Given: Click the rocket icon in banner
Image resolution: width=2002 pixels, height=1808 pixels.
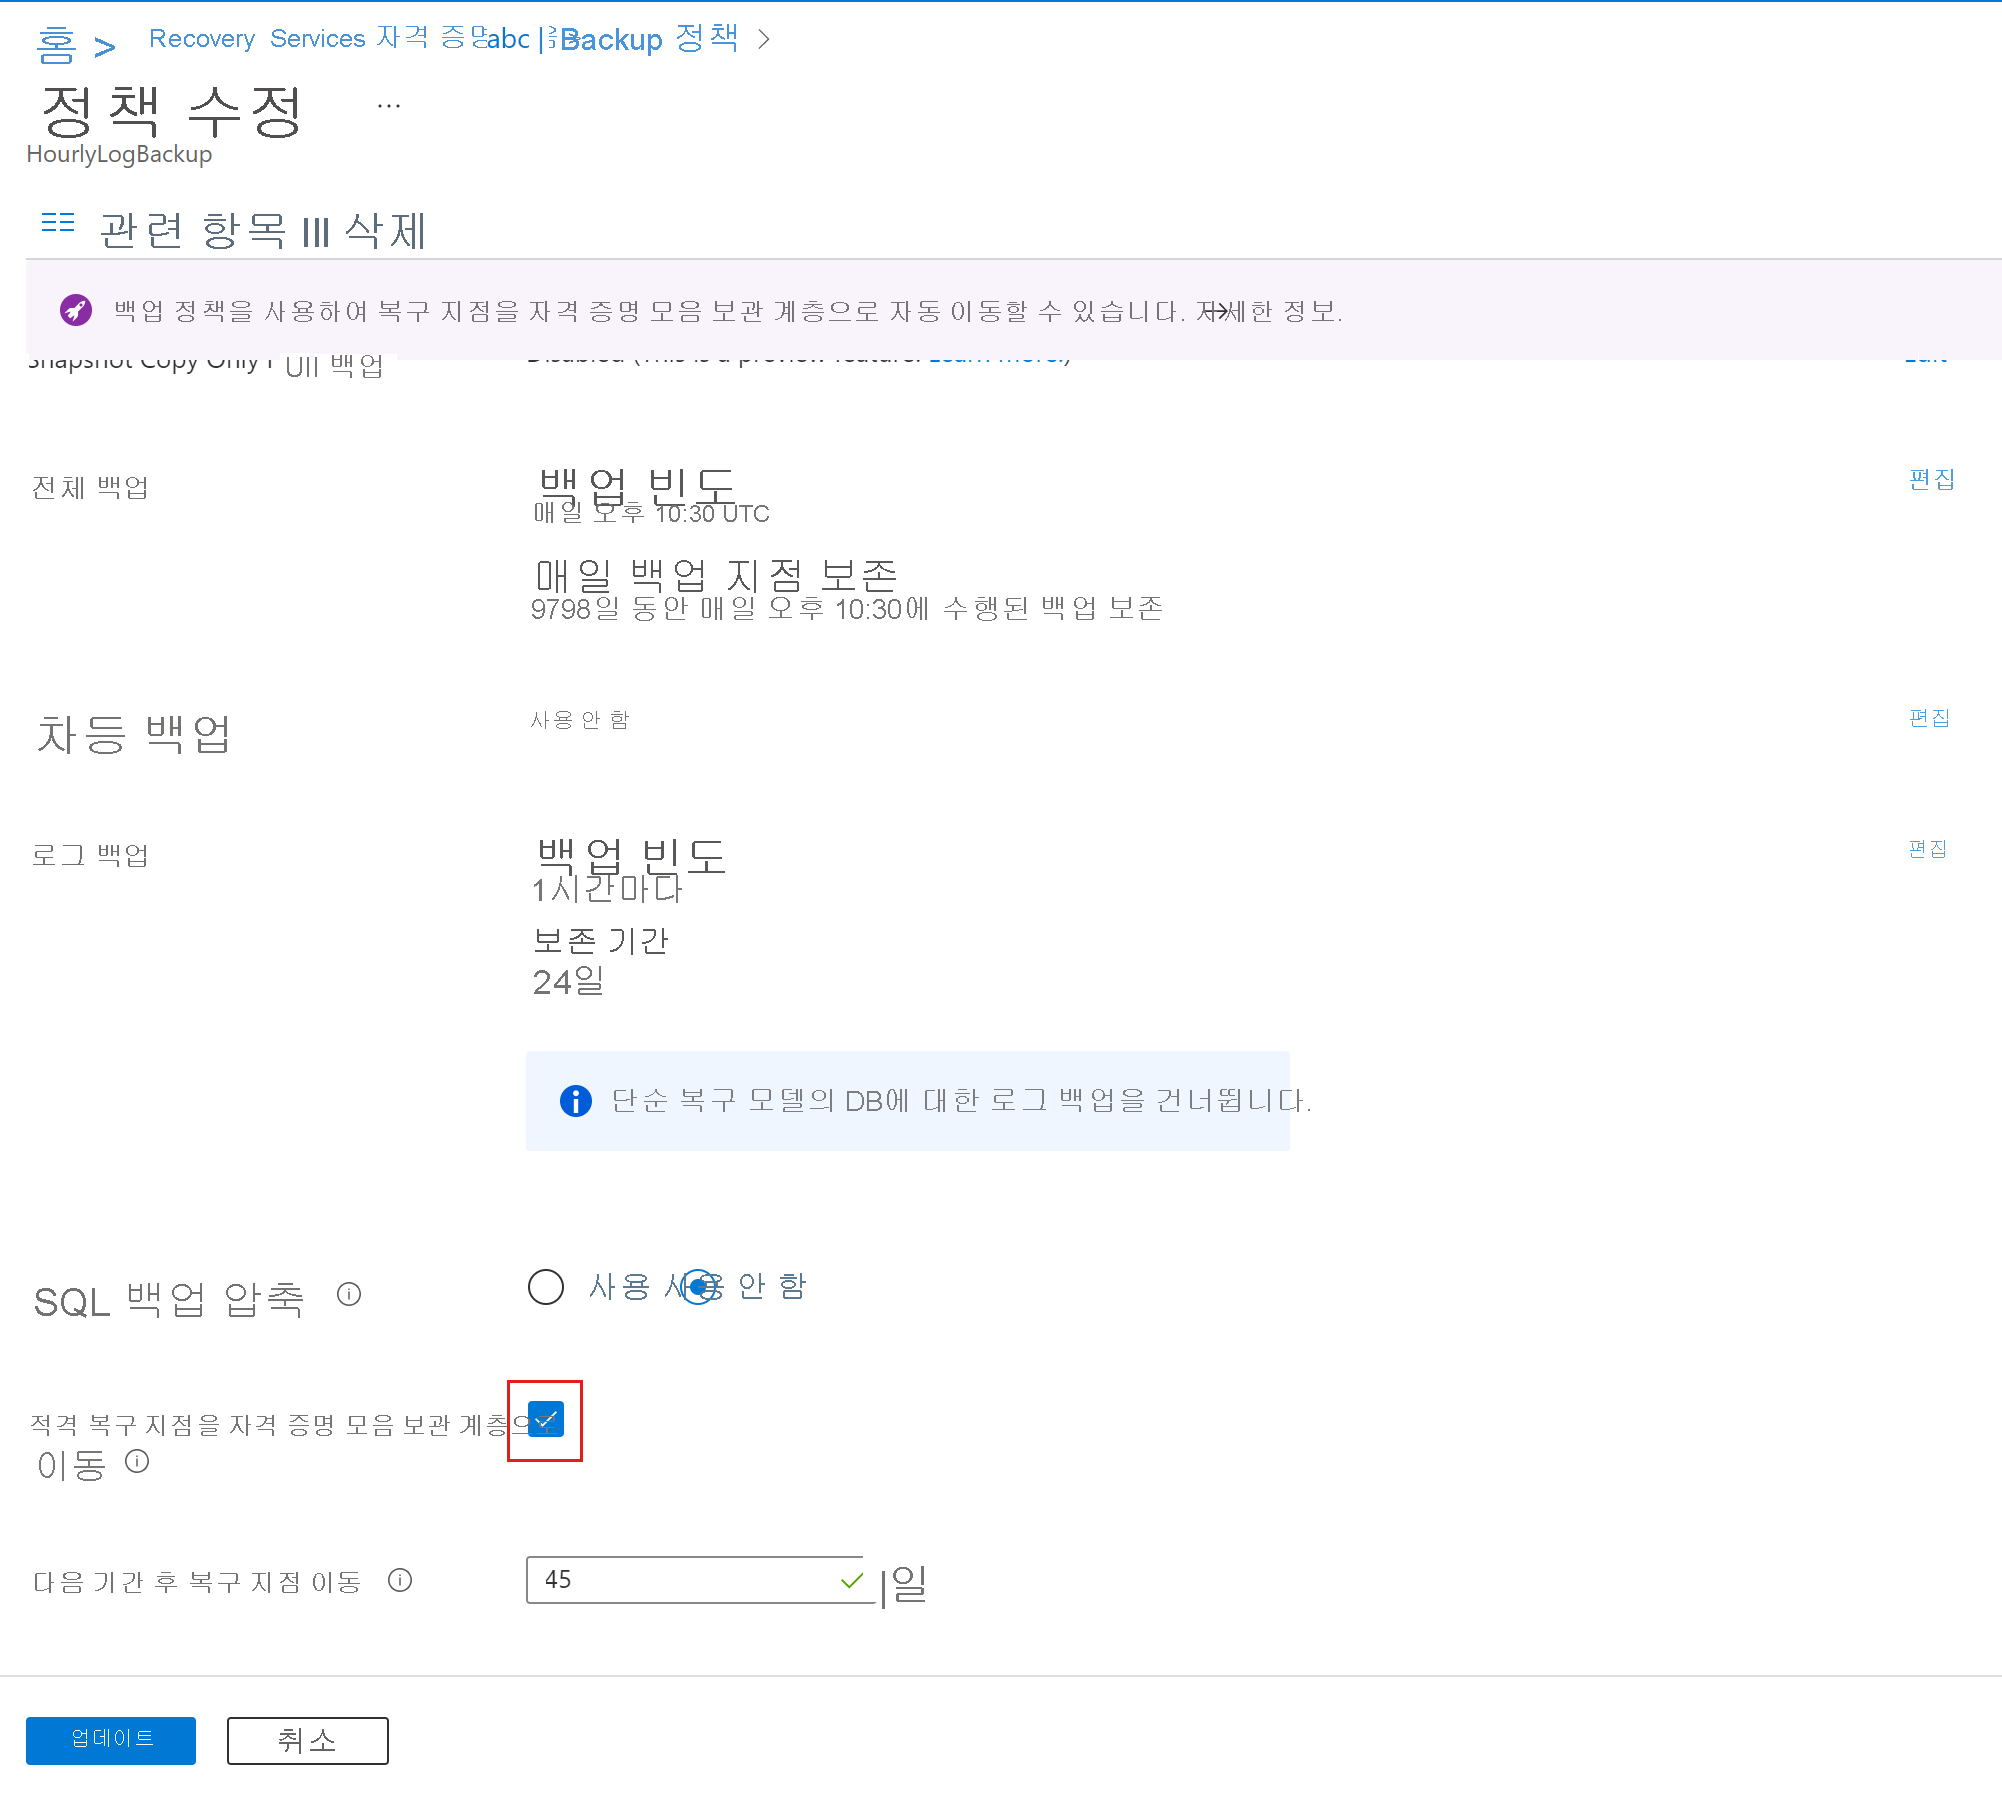Looking at the screenshot, I should point(76,310).
